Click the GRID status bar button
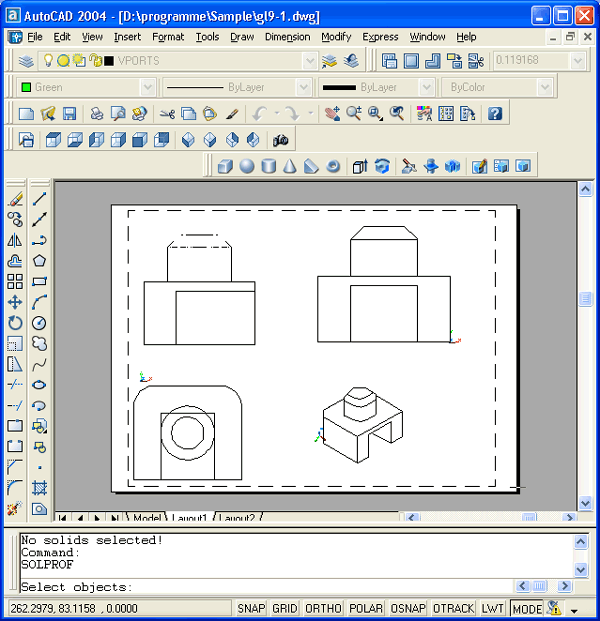This screenshot has width=600, height=621. point(285,608)
